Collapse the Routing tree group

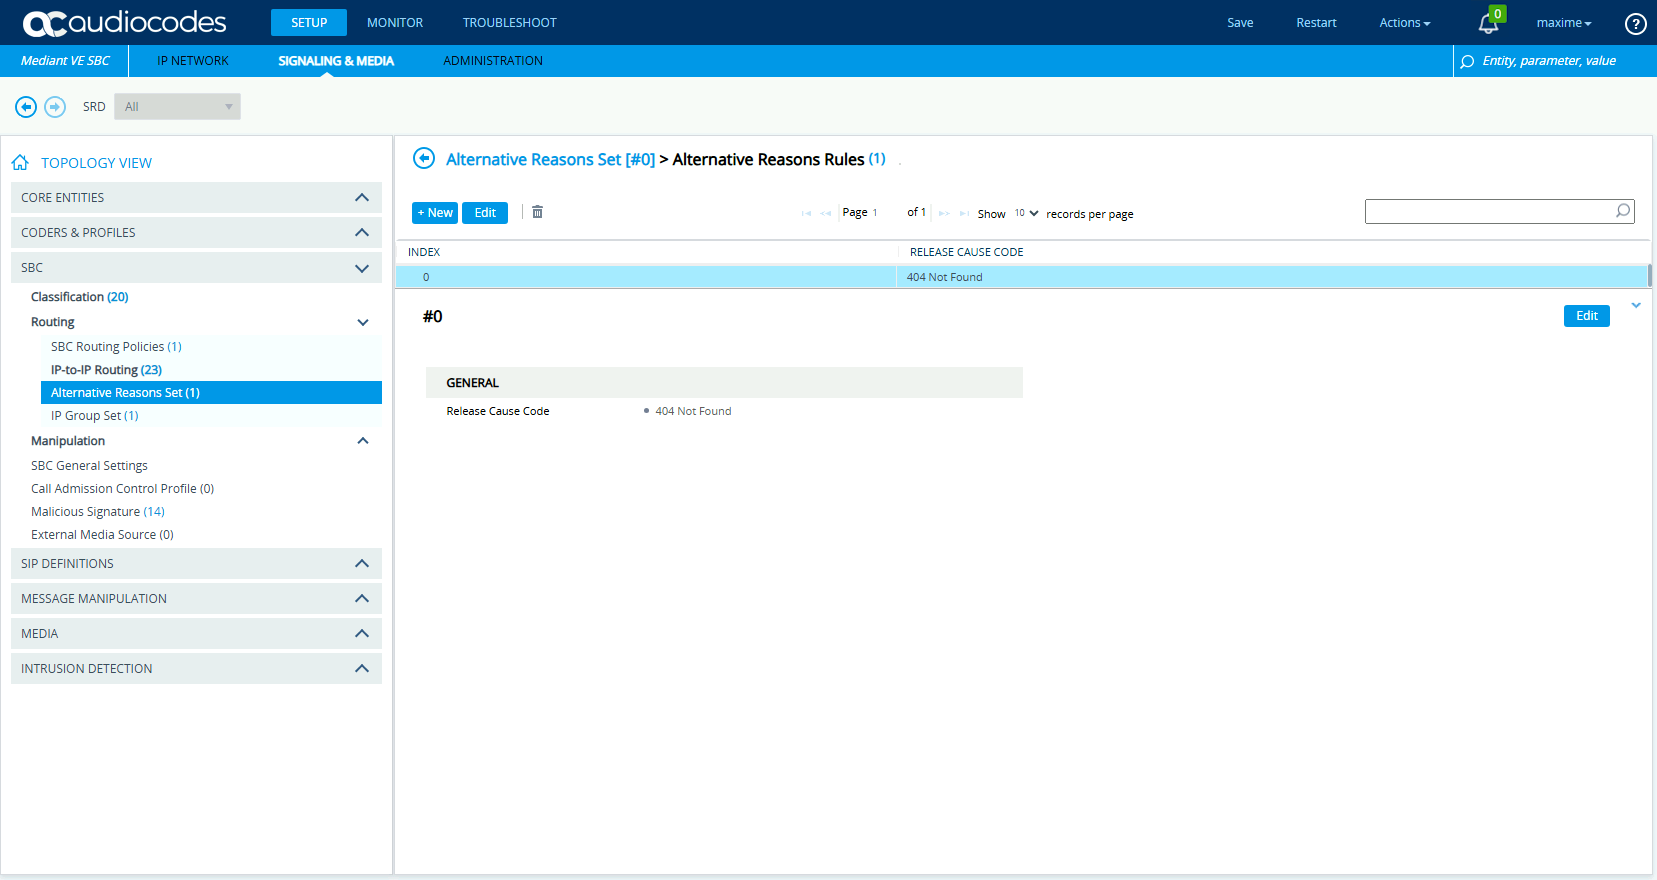[x=363, y=322]
